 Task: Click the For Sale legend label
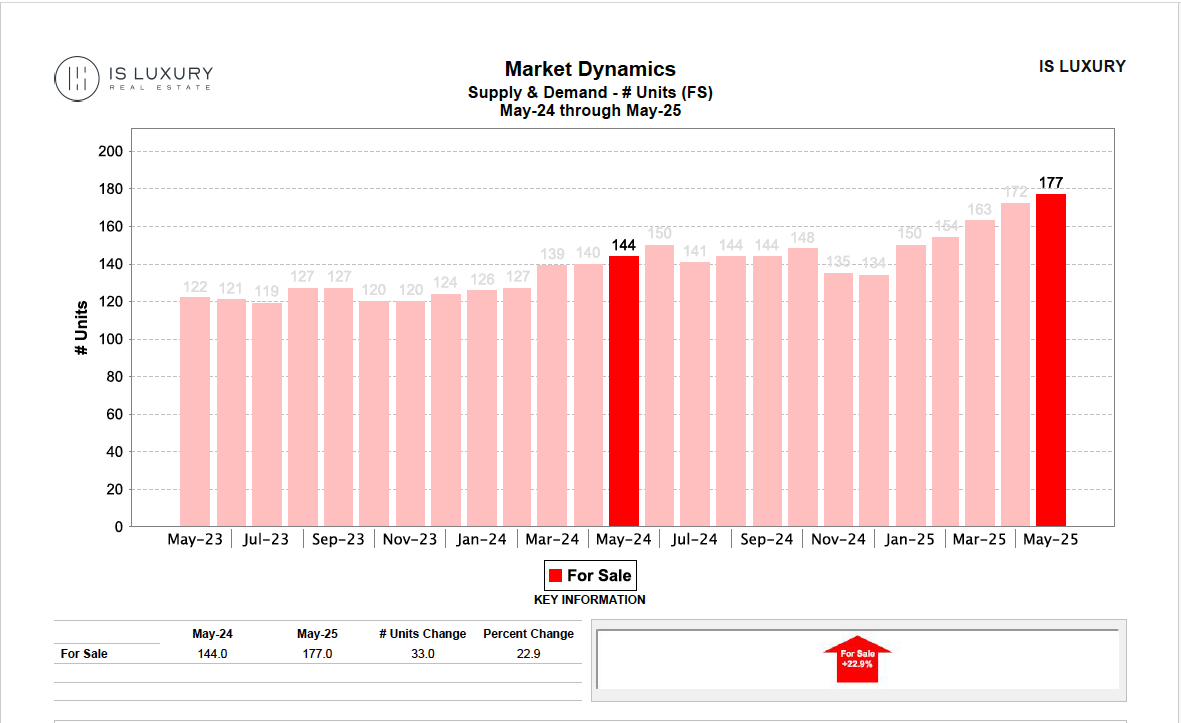pyautogui.click(x=599, y=575)
